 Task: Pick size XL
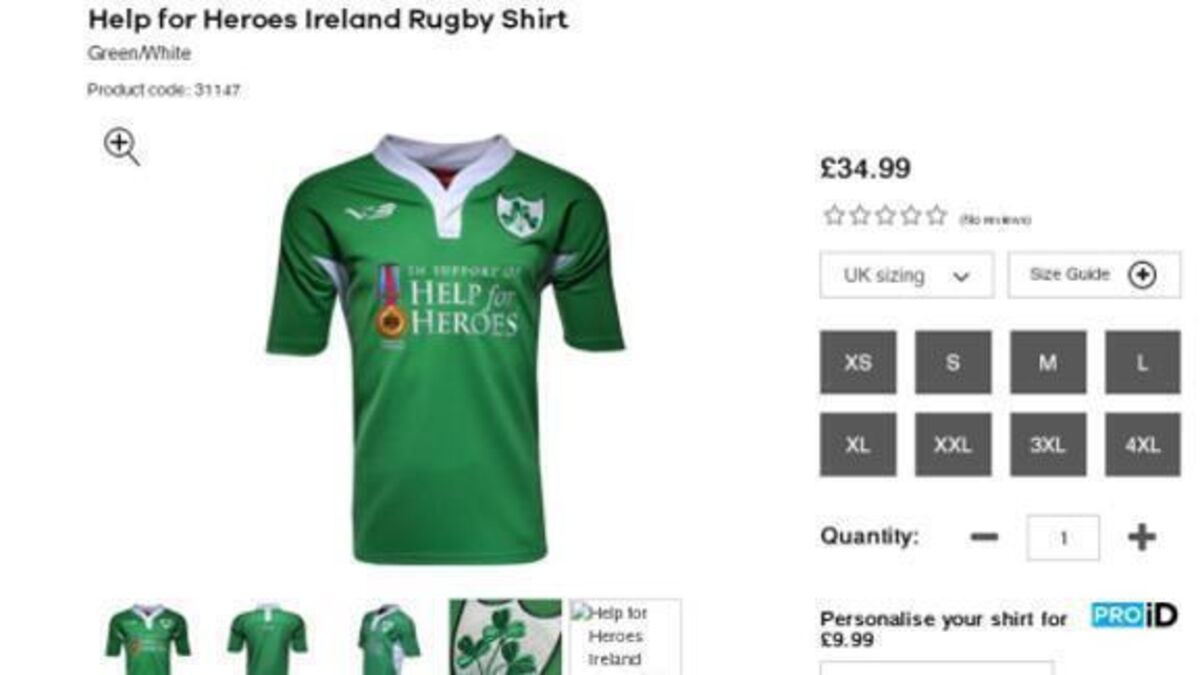[x=858, y=445]
